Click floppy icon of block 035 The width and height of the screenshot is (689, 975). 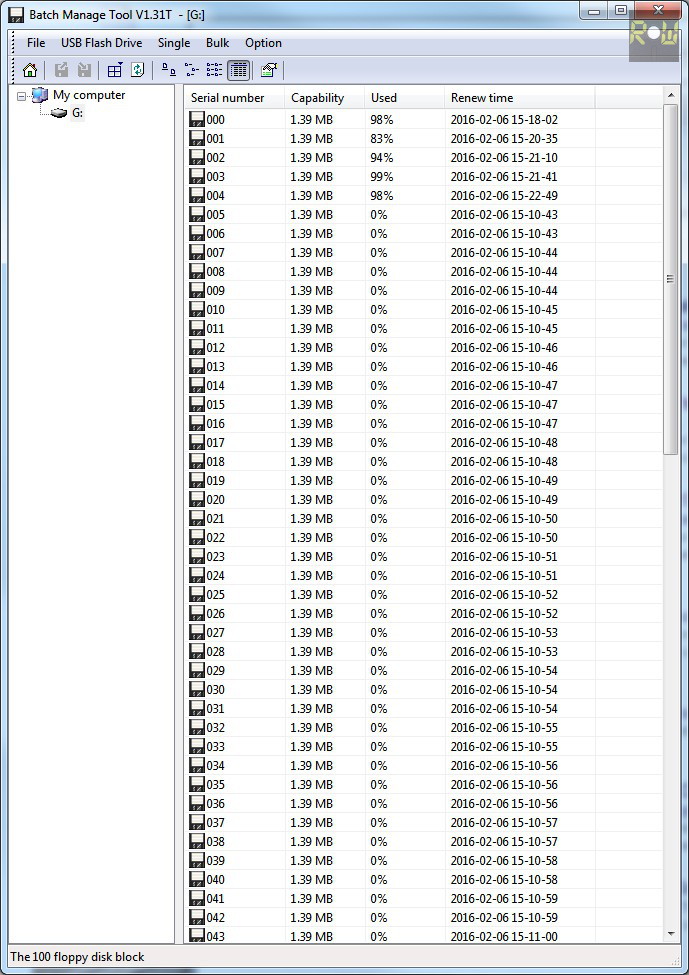coord(197,784)
